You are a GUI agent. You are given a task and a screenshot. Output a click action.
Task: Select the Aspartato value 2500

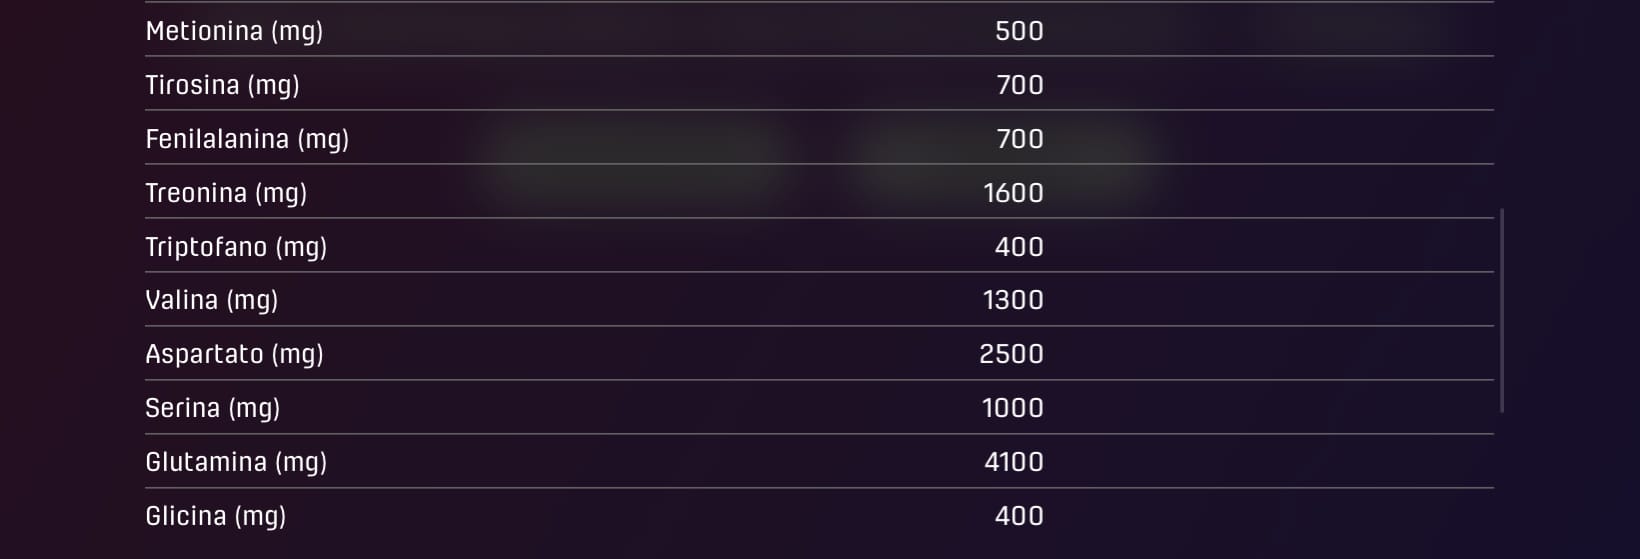(x=1011, y=354)
